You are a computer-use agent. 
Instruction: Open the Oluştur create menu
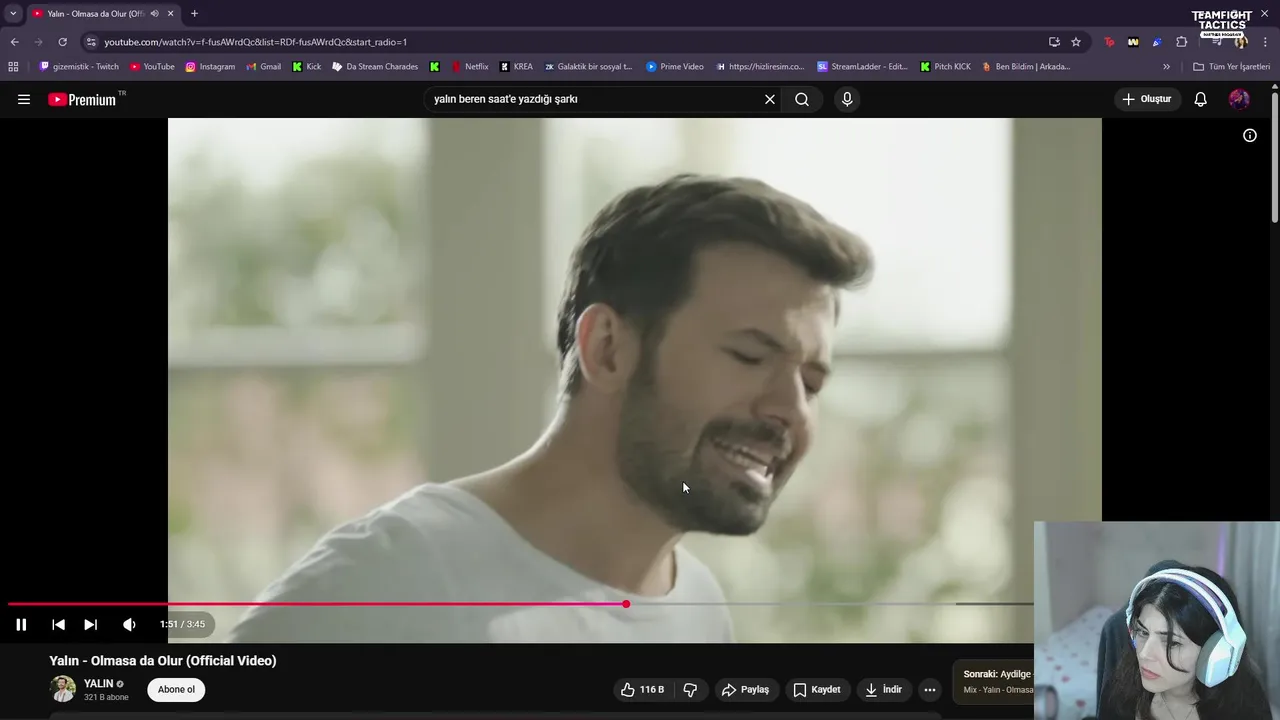coord(1146,99)
